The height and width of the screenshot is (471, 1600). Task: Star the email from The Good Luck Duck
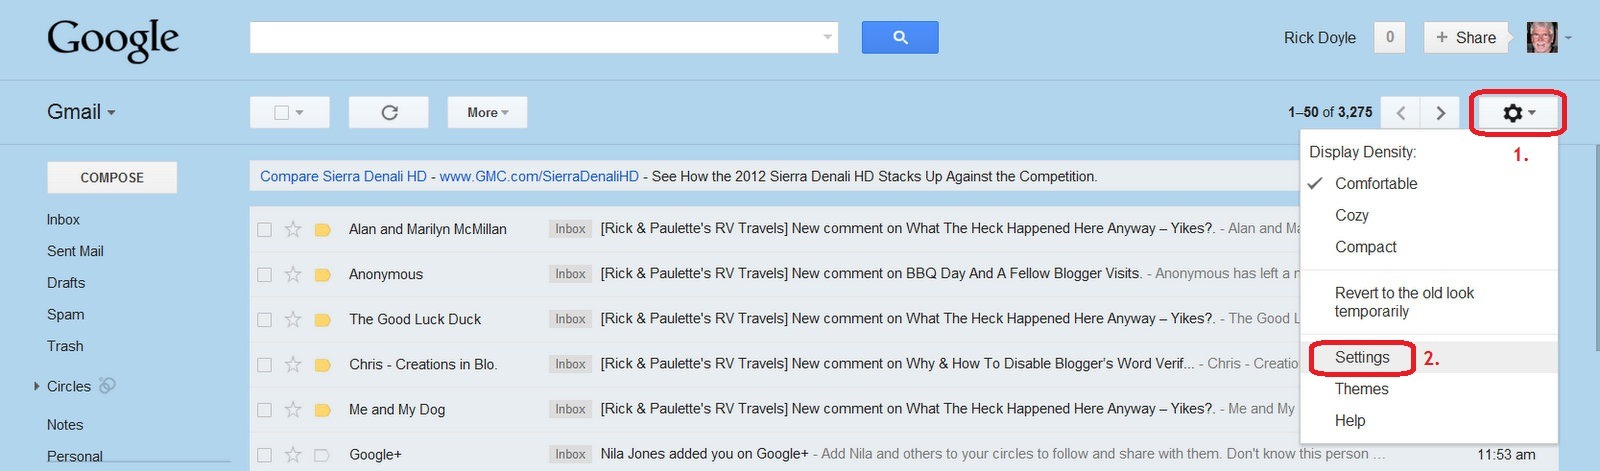pyautogui.click(x=293, y=319)
